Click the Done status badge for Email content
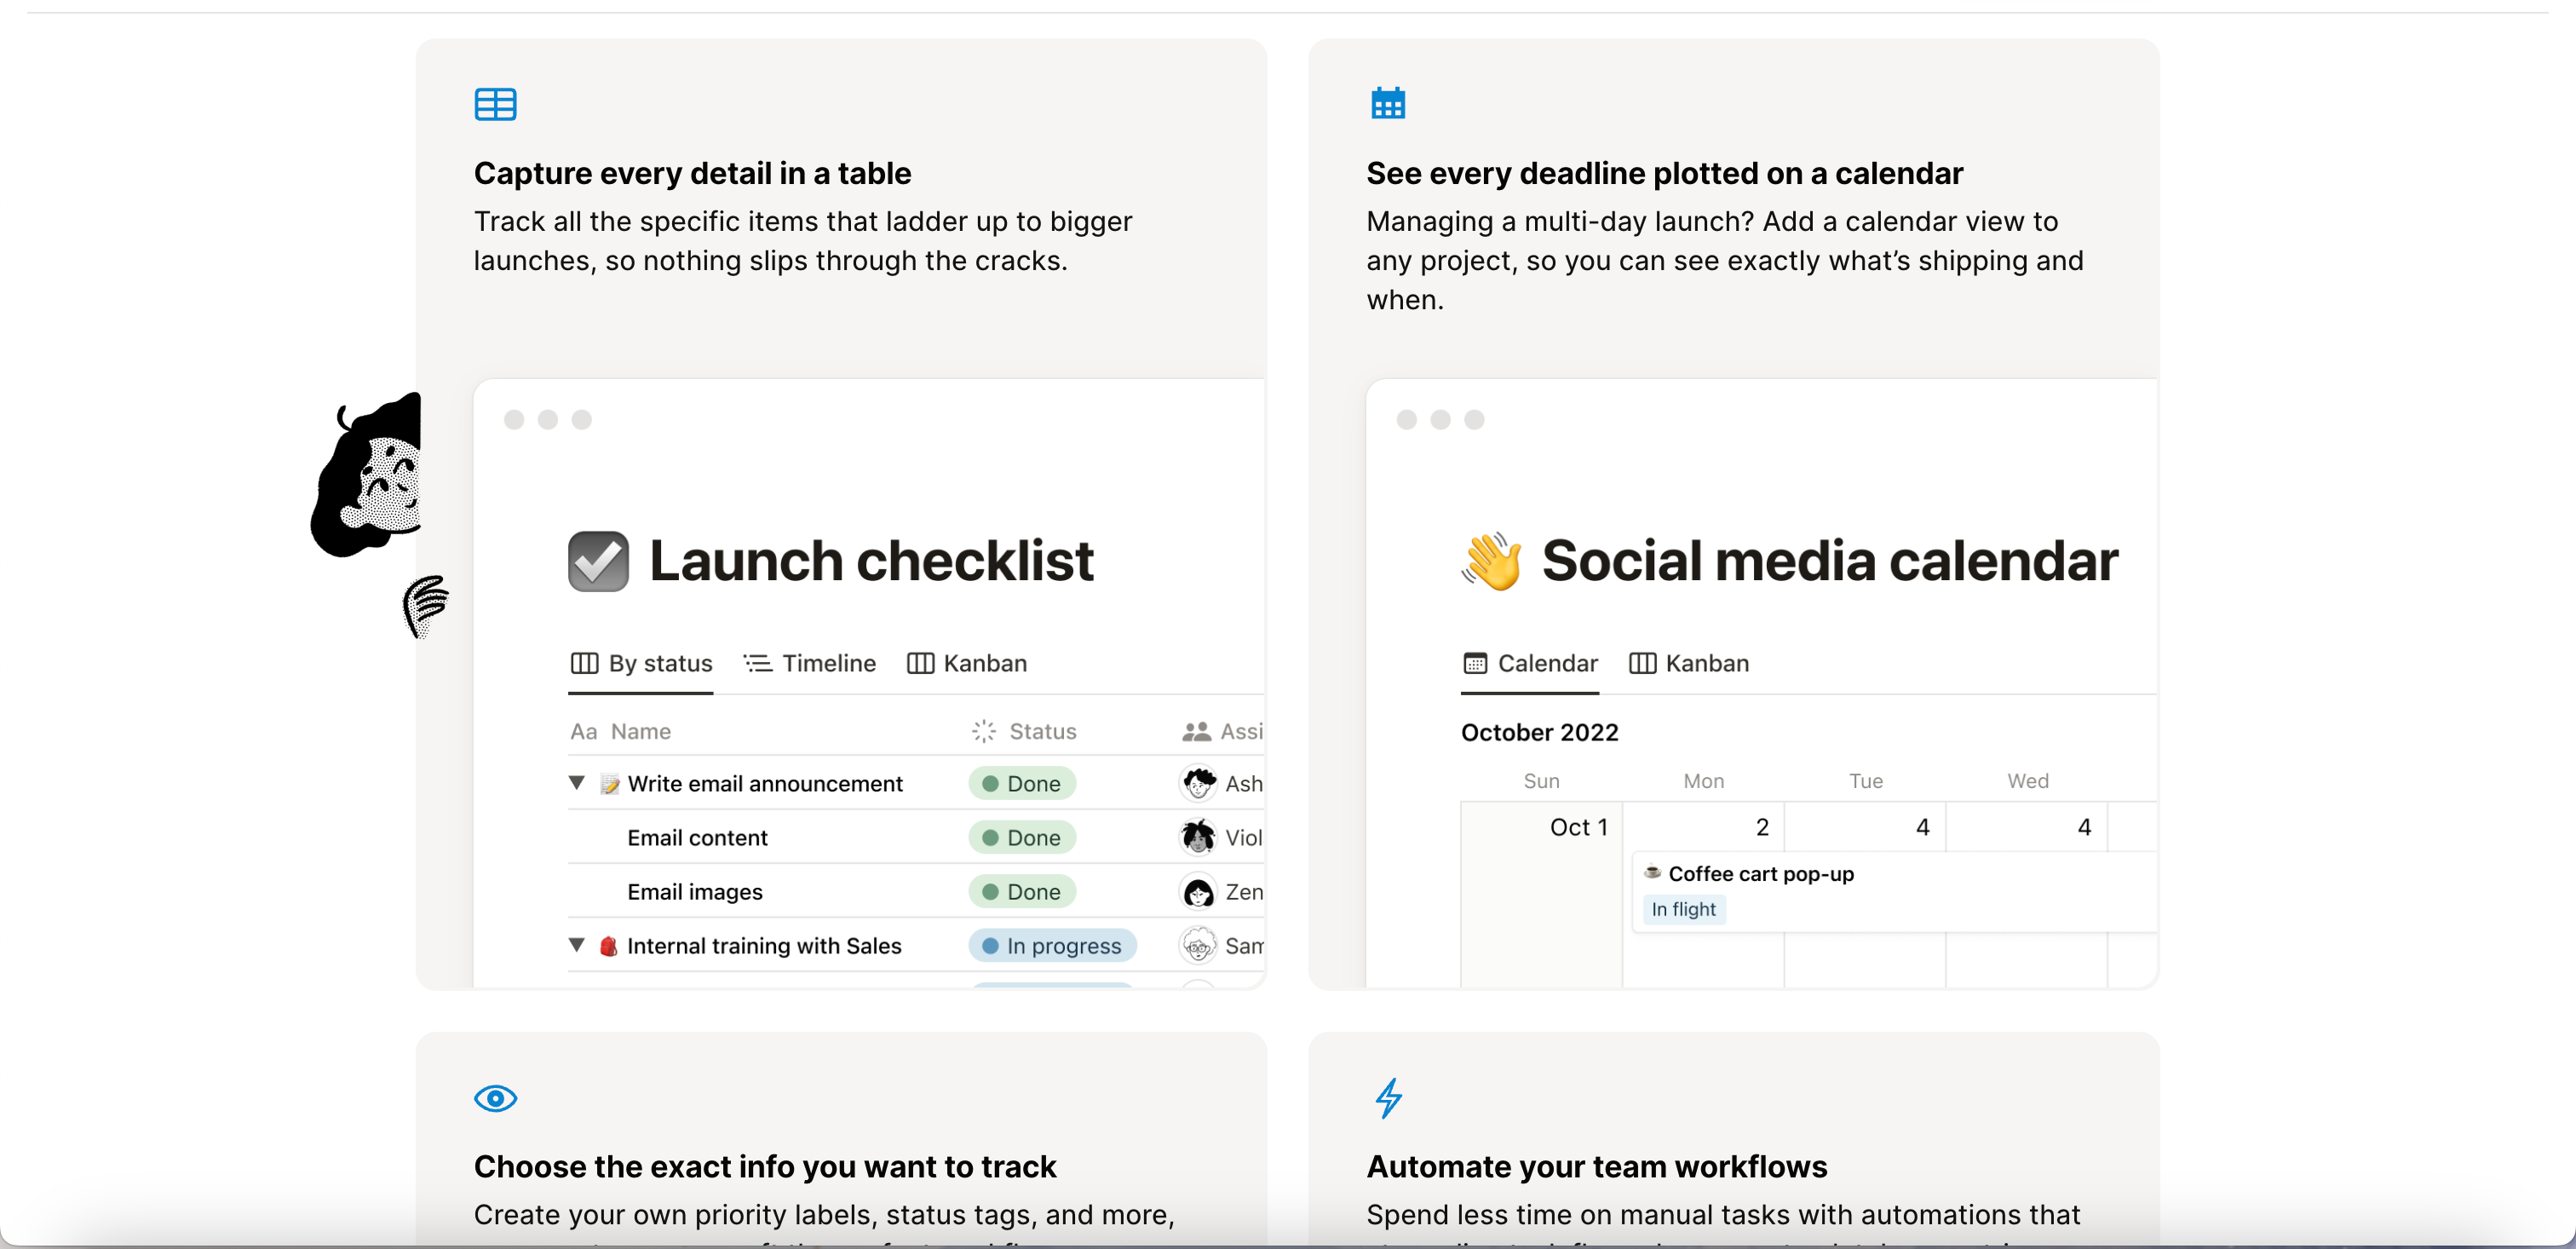 click(x=1021, y=837)
